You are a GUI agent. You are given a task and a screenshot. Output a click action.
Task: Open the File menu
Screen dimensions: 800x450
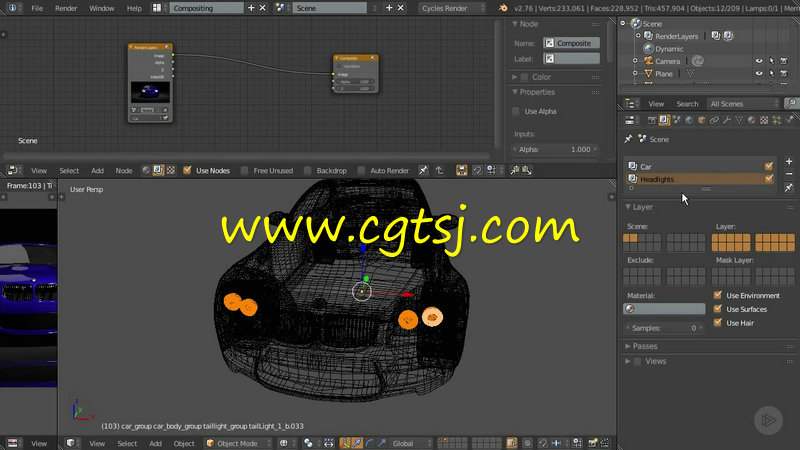click(x=37, y=8)
